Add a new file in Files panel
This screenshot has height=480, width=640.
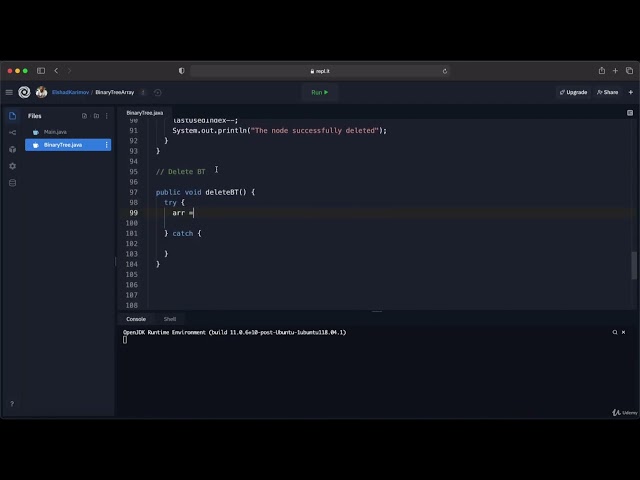pos(84,116)
